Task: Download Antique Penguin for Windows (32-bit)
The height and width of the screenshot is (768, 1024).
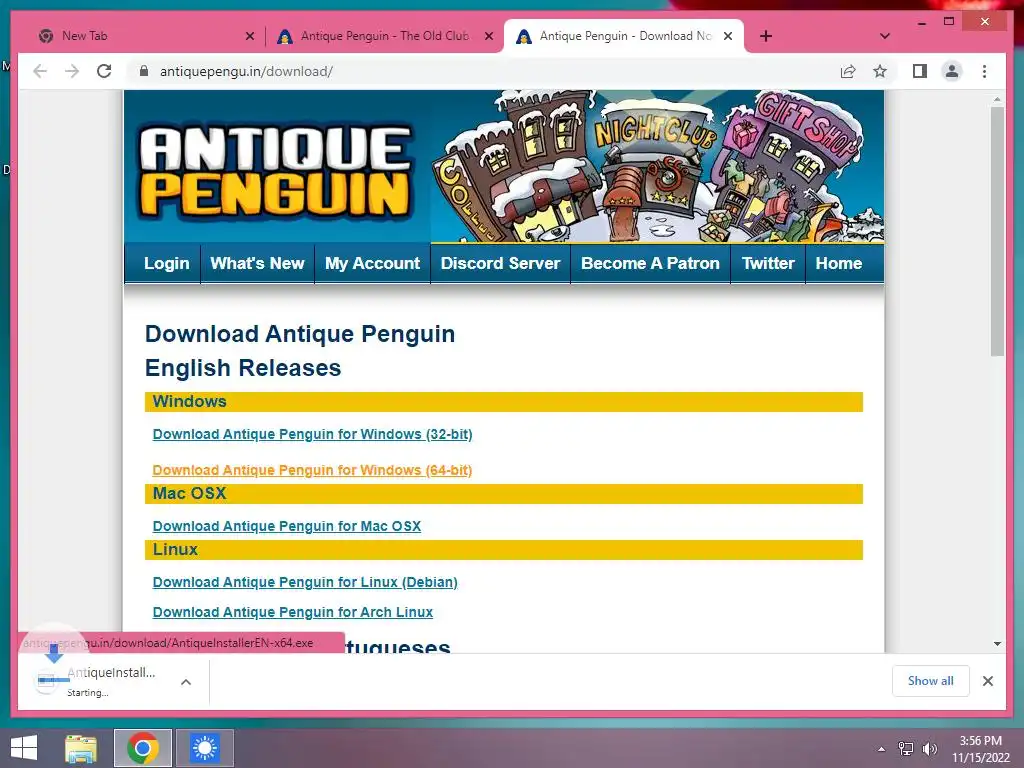Action: click(x=312, y=434)
